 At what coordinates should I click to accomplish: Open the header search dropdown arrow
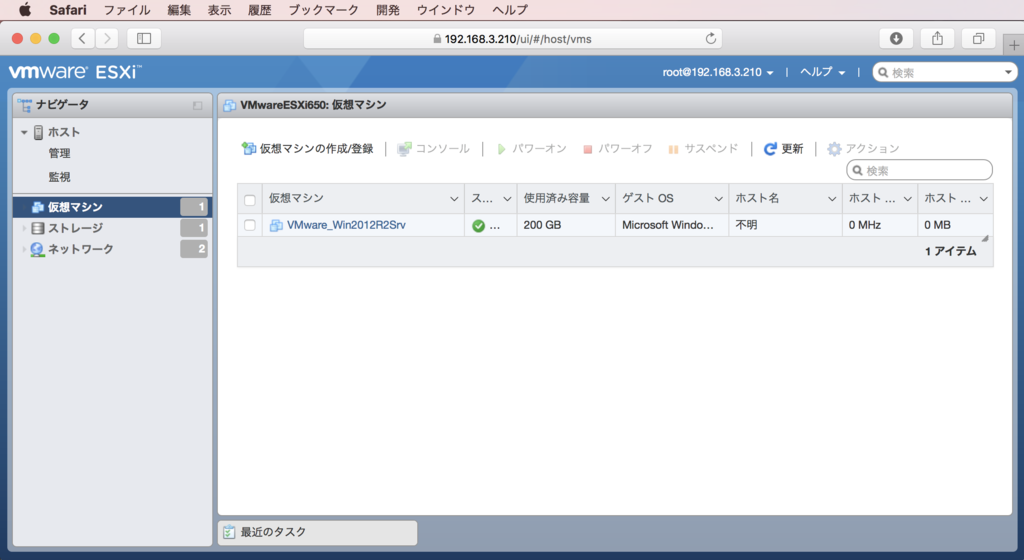click(1008, 72)
